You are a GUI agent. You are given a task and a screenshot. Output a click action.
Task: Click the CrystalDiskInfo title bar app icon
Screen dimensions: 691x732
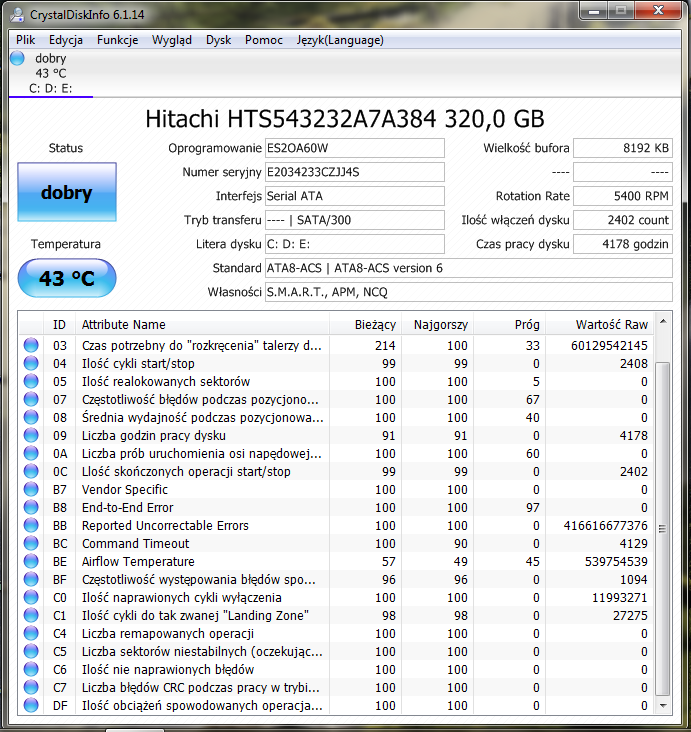pos(17,14)
